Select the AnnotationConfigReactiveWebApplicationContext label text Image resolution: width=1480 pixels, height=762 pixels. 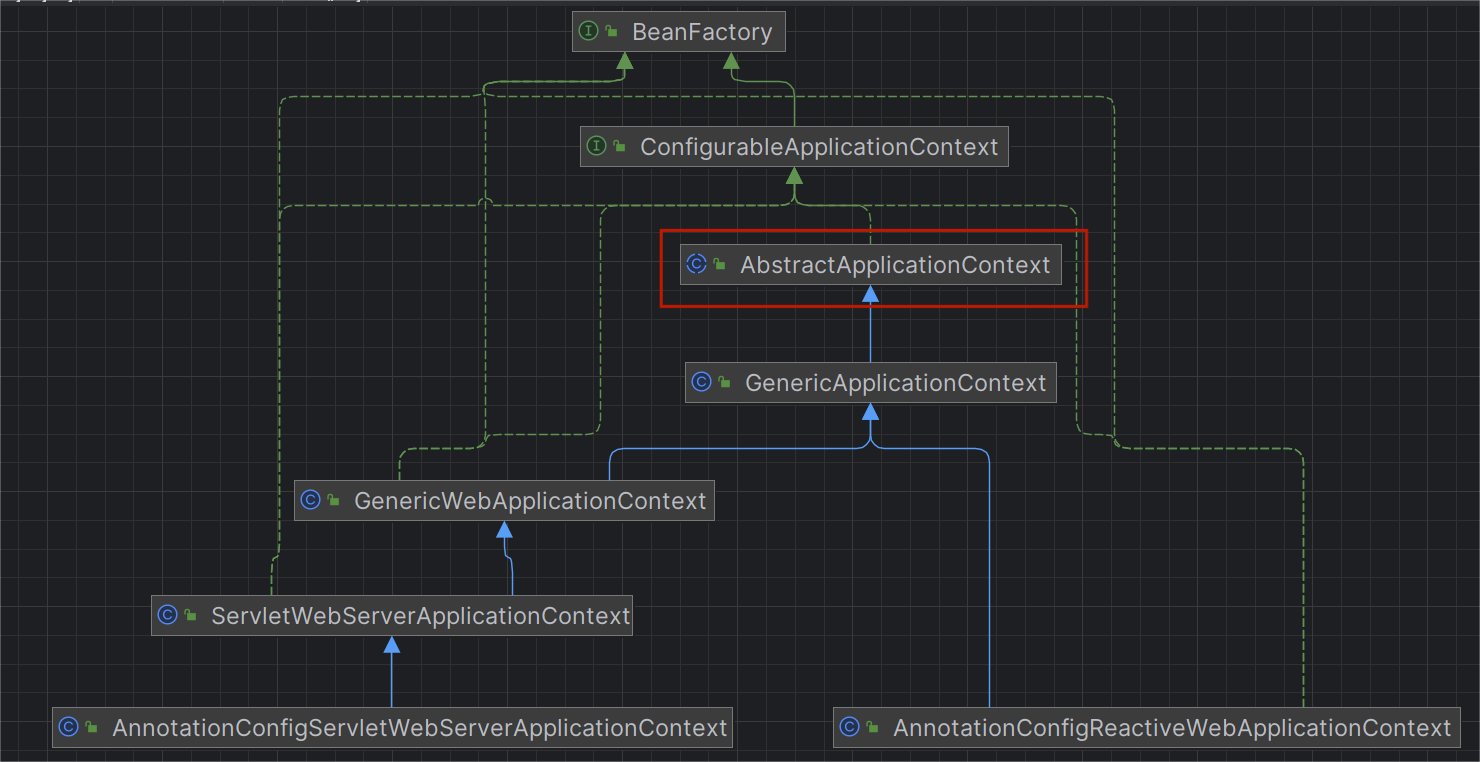[1171, 728]
